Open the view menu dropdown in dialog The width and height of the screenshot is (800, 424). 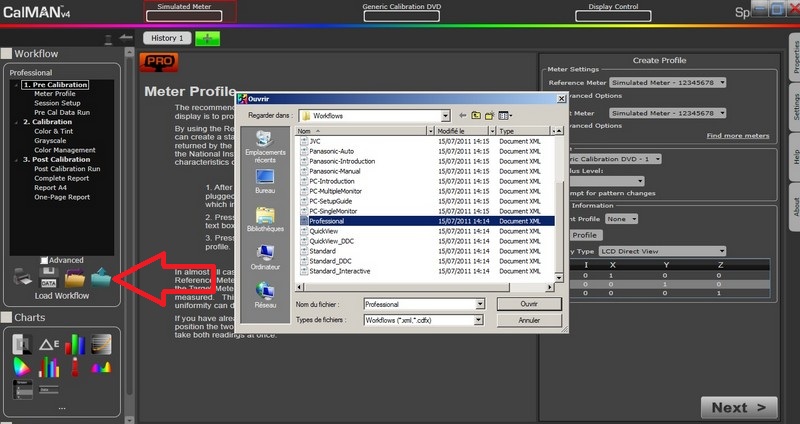coord(505,116)
